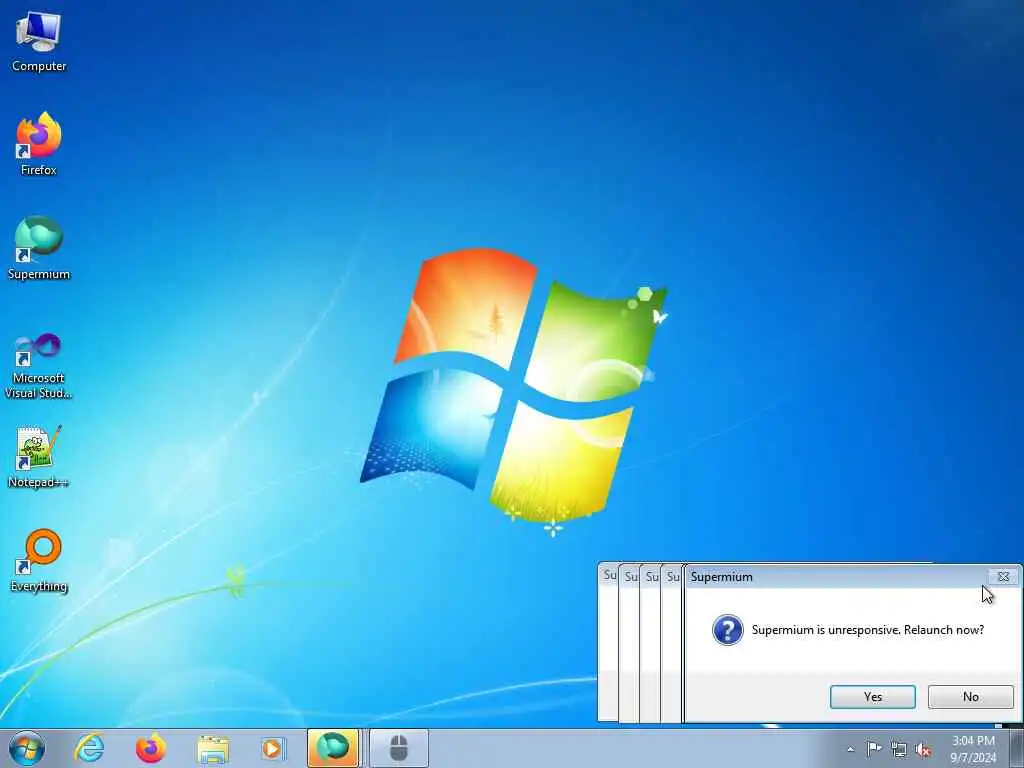1024x768 pixels.
Task: Click the blue question mark icon
Action: pos(728,630)
